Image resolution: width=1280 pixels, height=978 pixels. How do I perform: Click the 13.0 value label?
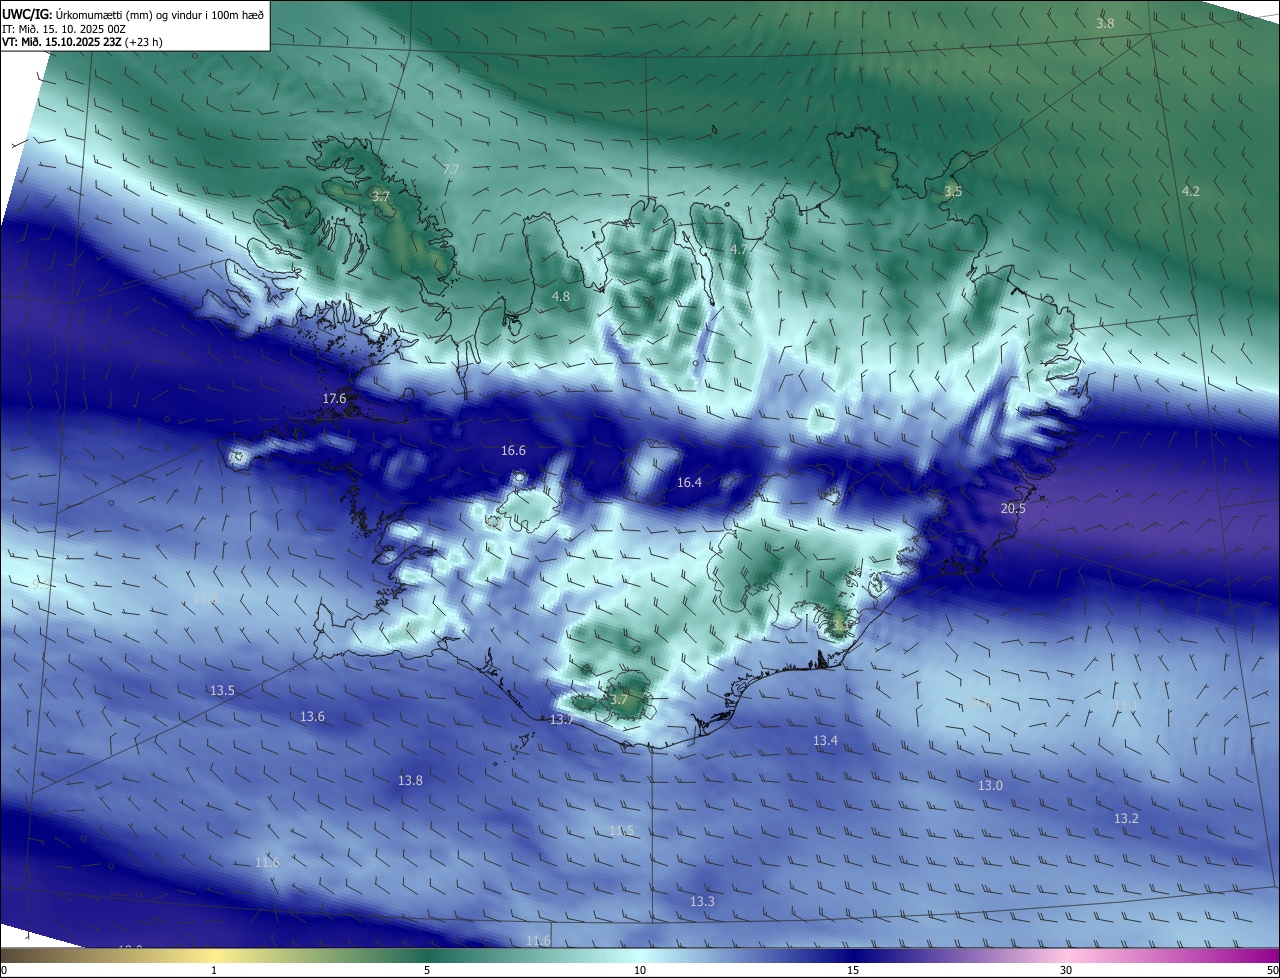tap(990, 785)
